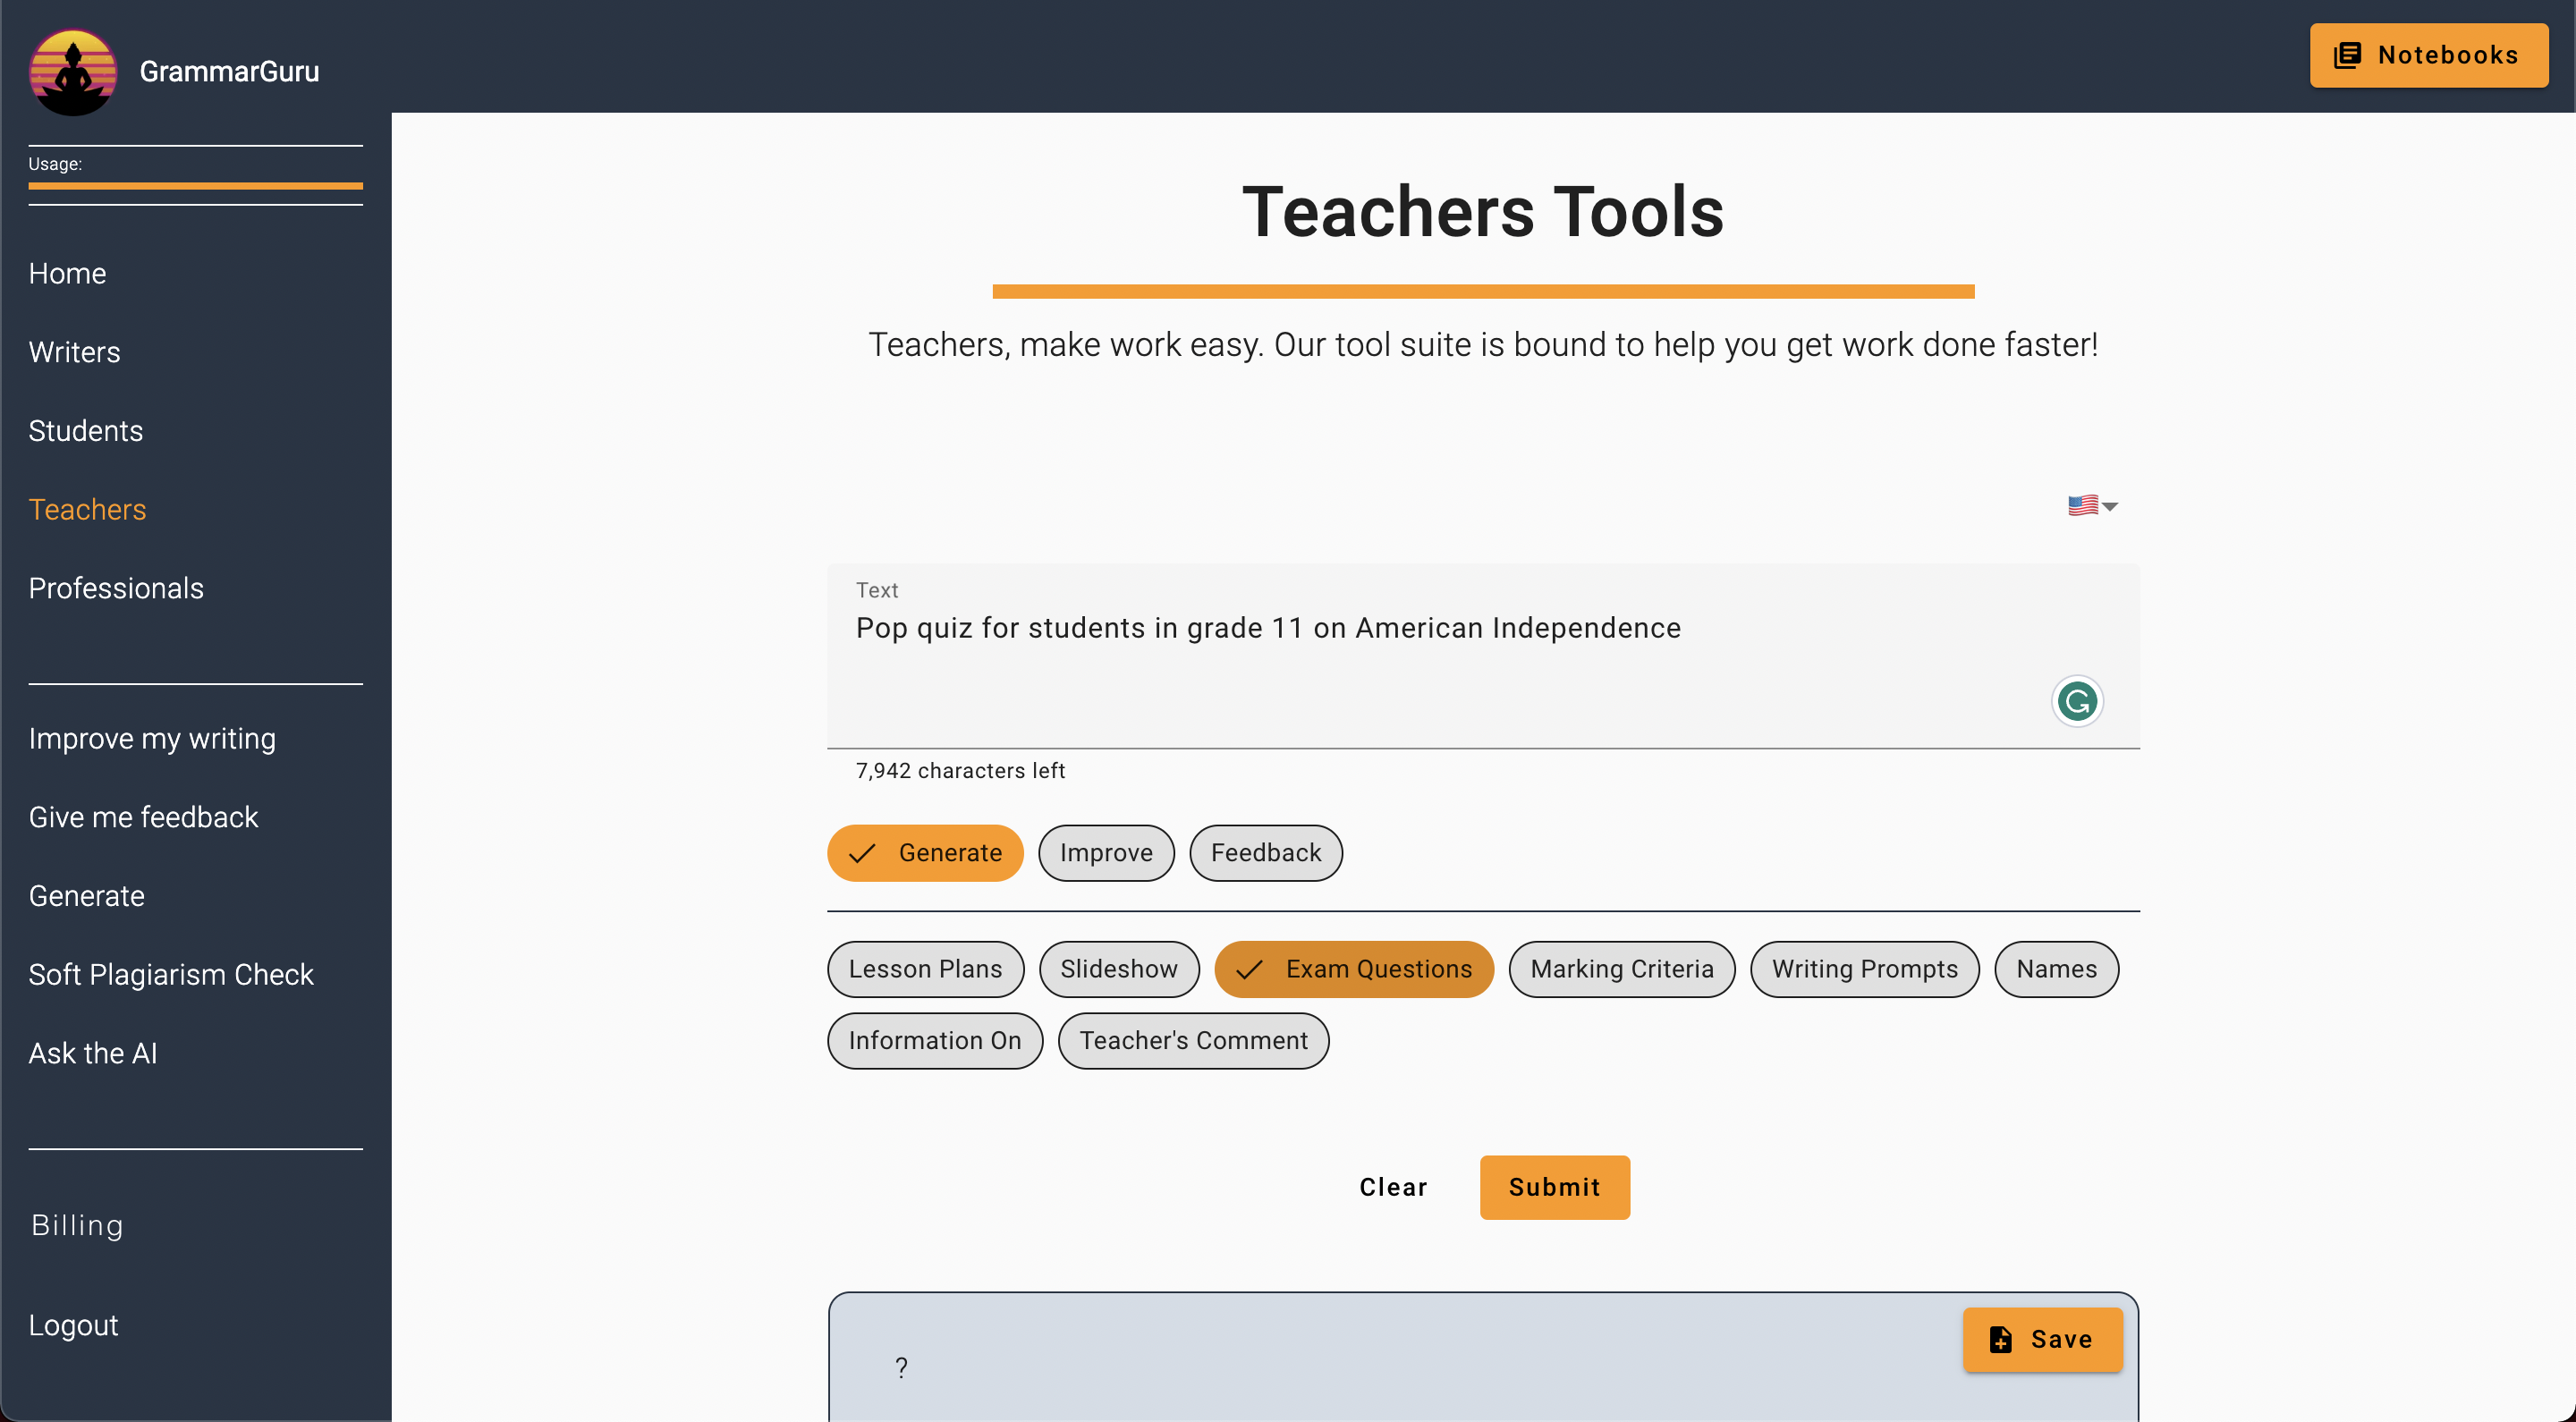Choose Names chip
This screenshot has height=1422, width=2576.
pos(2056,969)
